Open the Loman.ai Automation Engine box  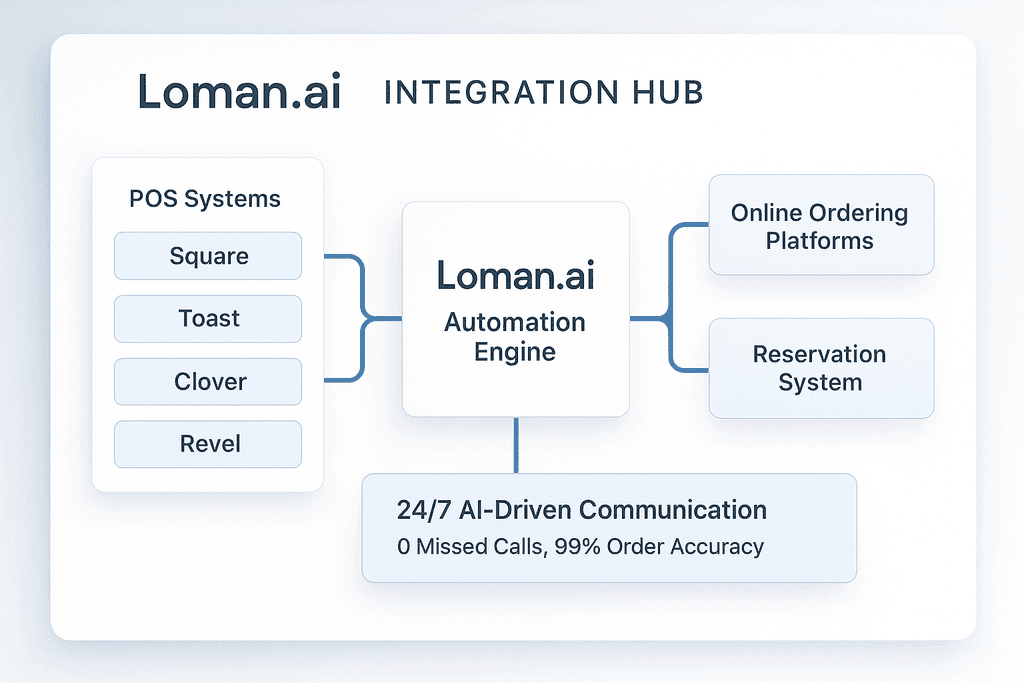click(515, 309)
